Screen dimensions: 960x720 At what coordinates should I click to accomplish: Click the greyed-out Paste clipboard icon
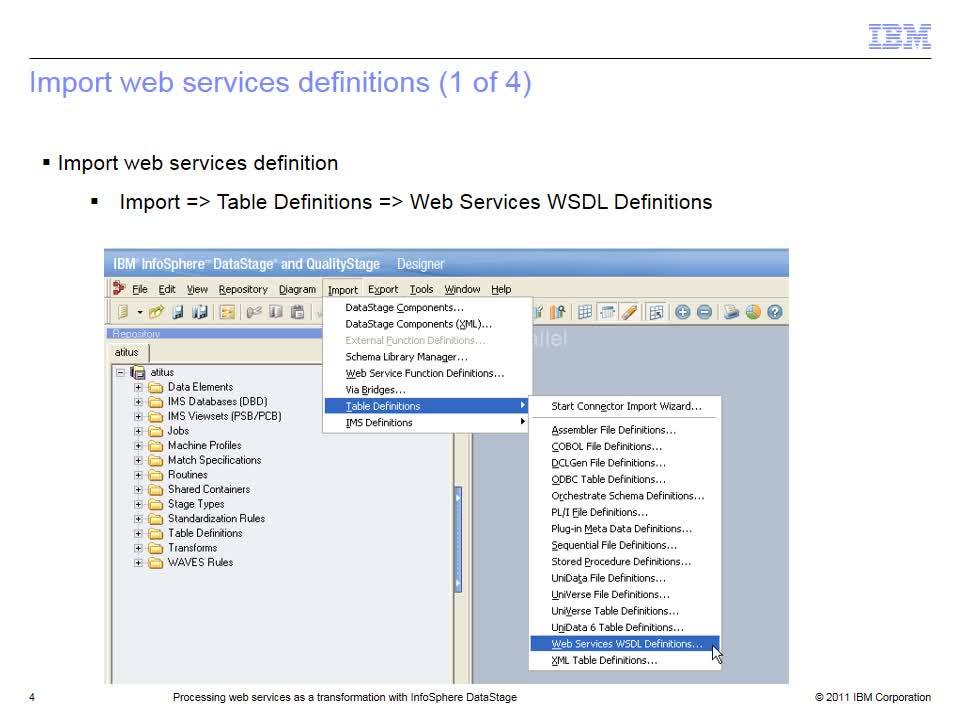click(298, 312)
